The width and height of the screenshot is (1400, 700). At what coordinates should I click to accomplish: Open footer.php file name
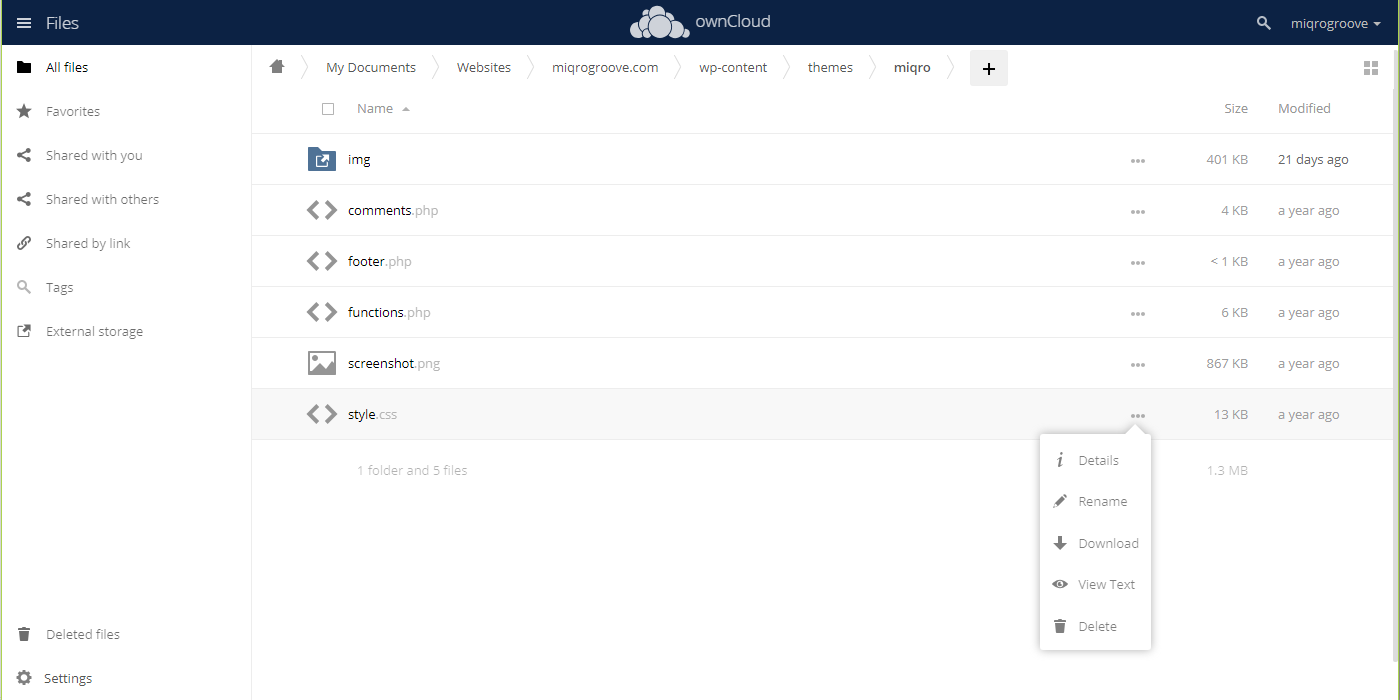tap(380, 262)
